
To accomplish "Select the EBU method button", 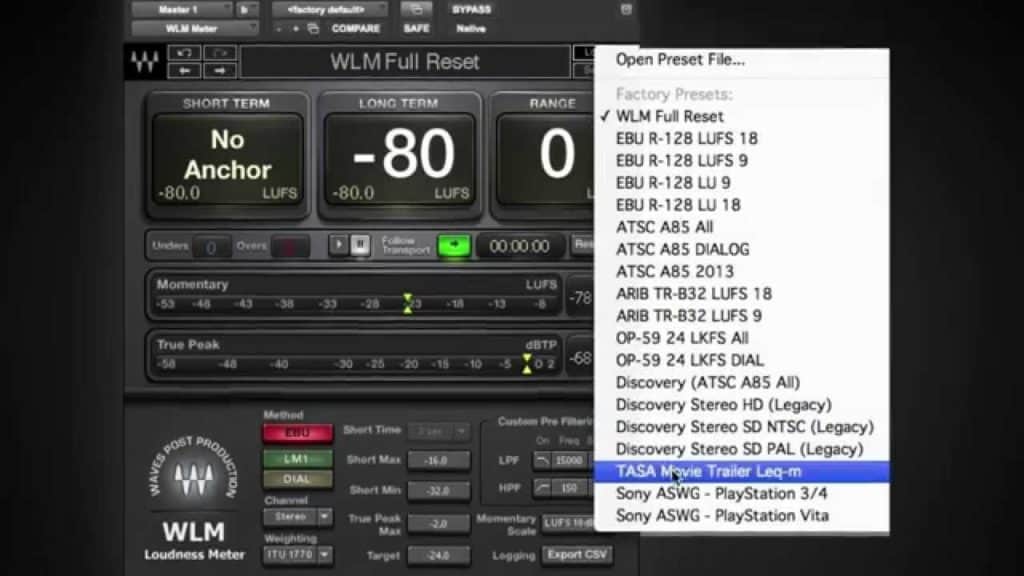I will pos(297,433).
